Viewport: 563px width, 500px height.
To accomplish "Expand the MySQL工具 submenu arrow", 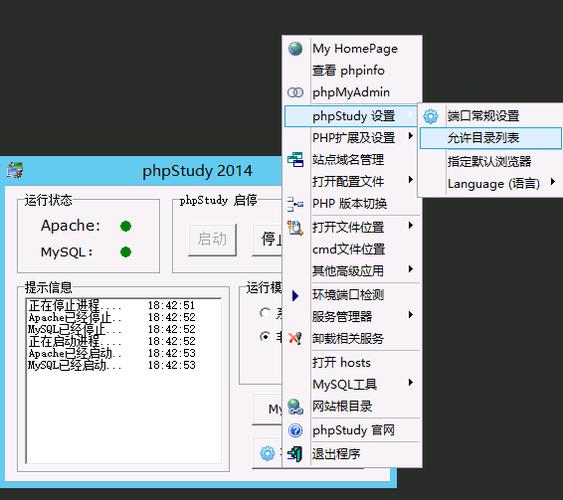I will (x=410, y=383).
